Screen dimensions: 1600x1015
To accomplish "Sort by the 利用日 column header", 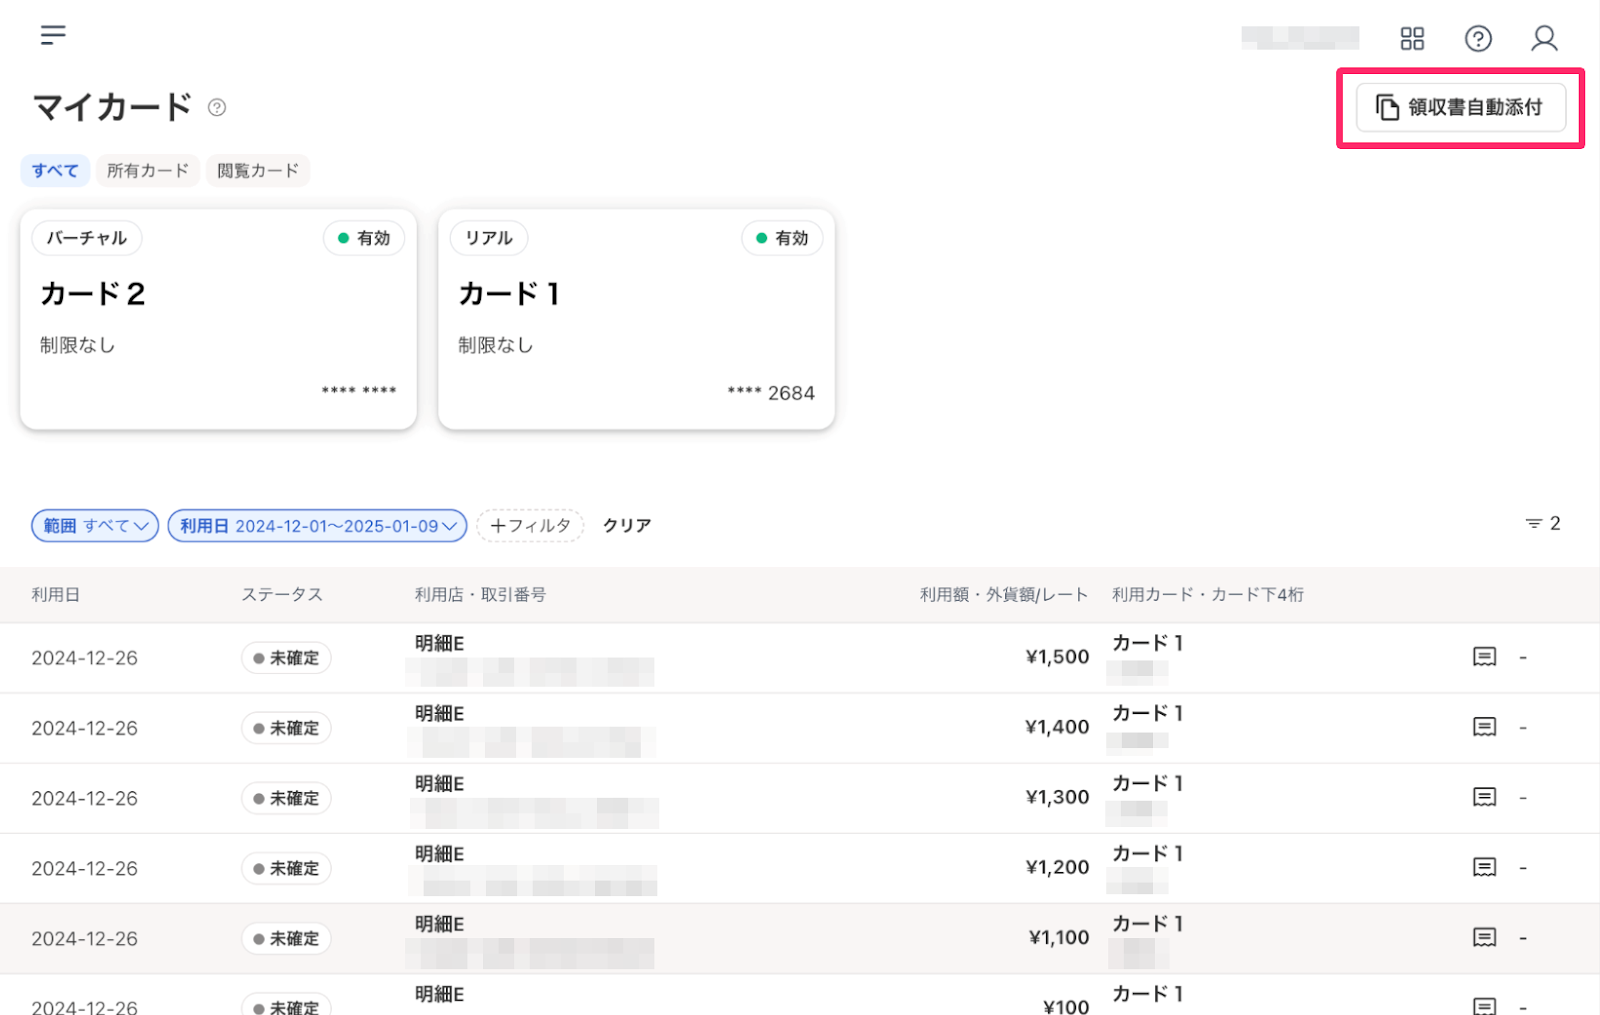I will click(56, 594).
